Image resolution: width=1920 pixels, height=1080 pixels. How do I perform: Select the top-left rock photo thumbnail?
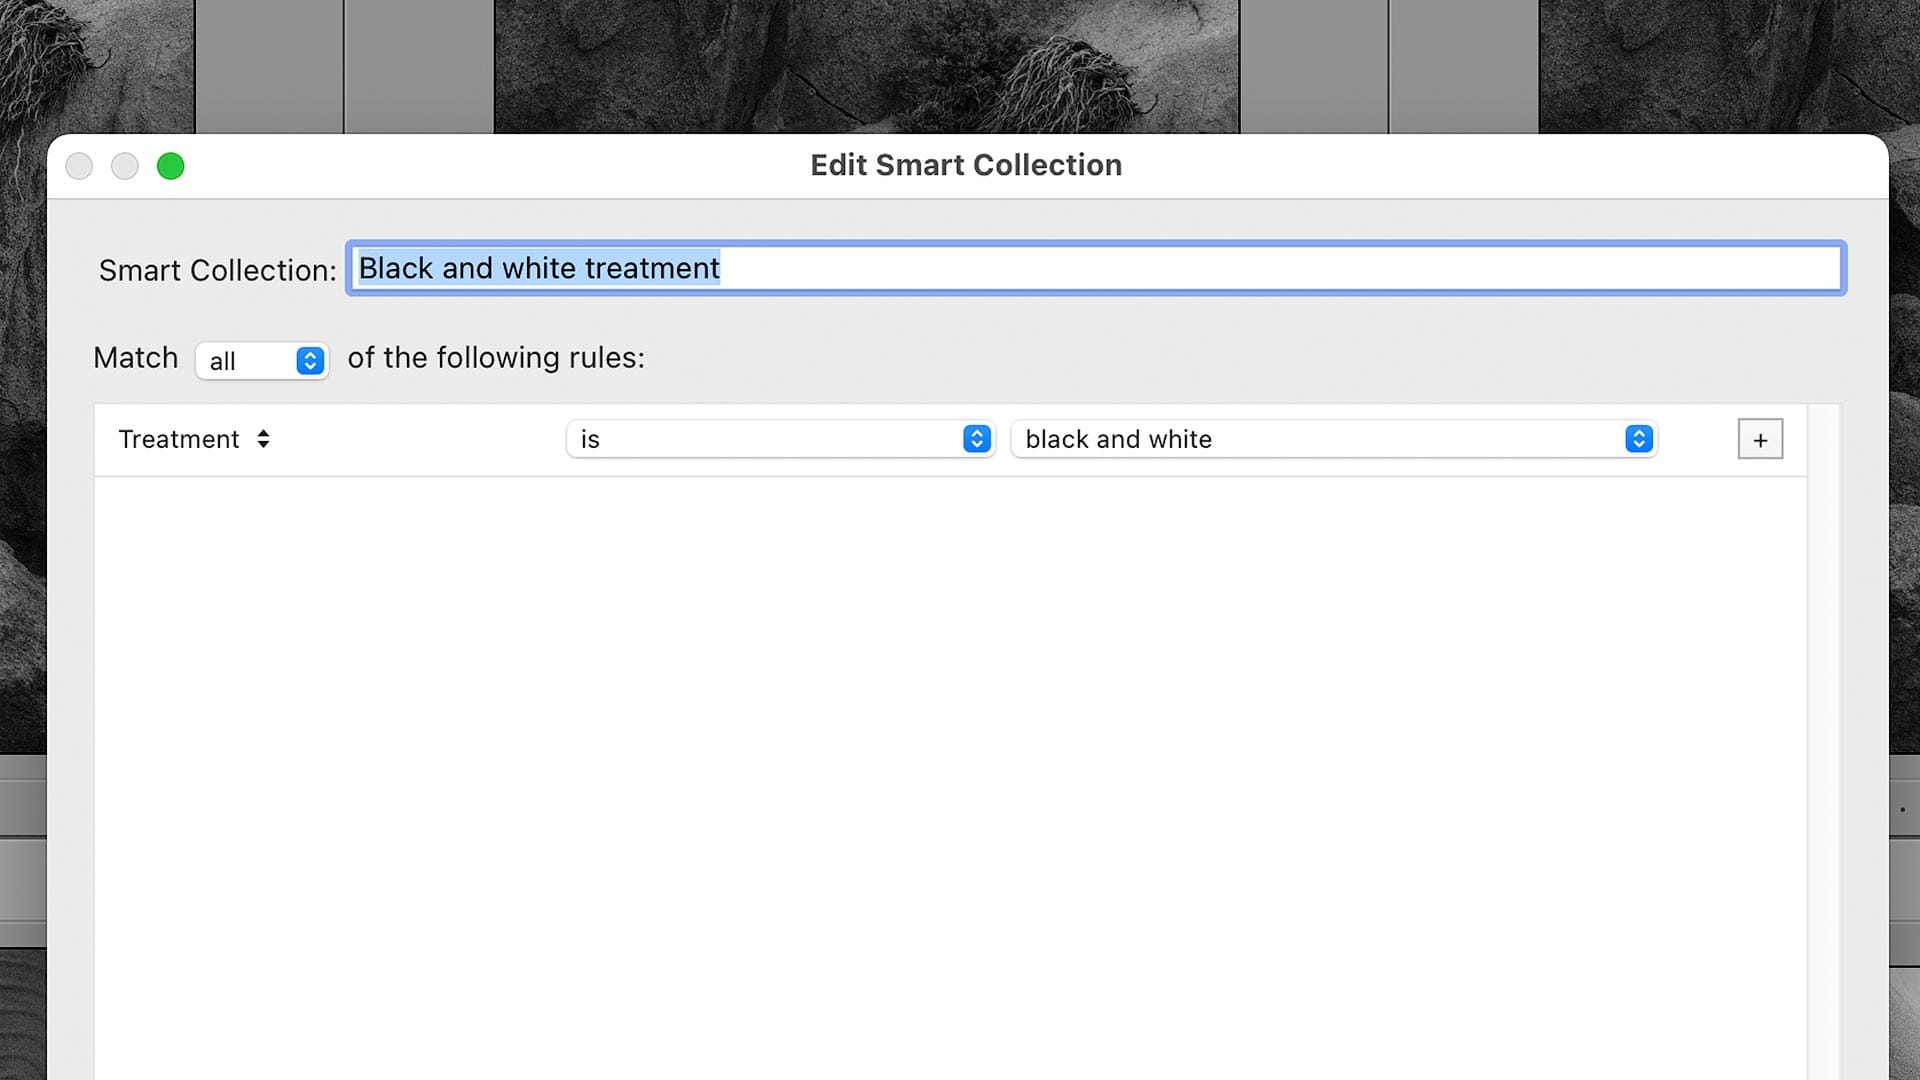[x=95, y=65]
